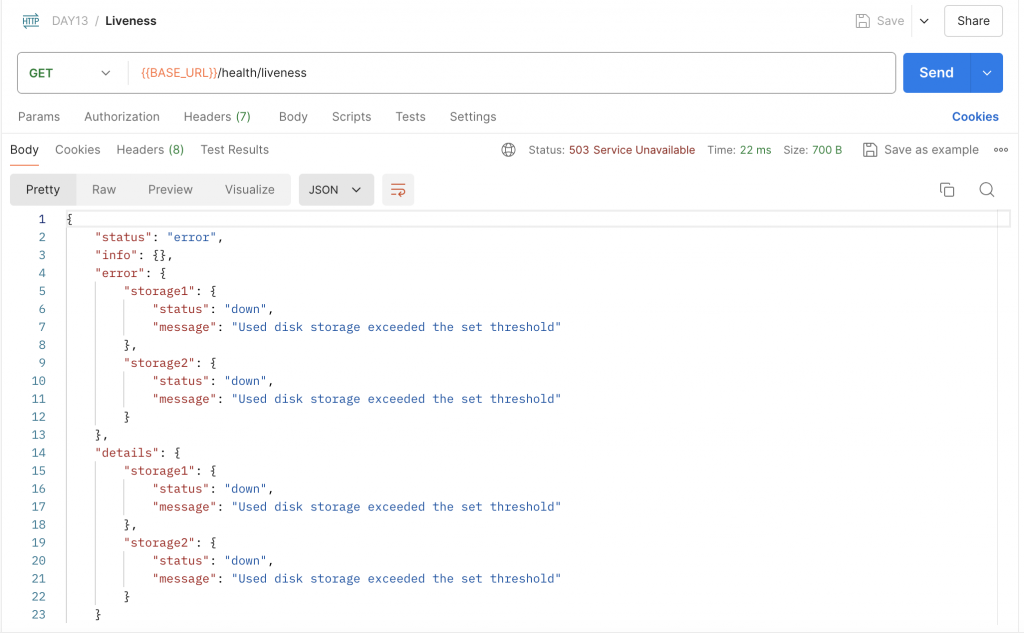Screen dimensions: 1024x633
Task: Copy response body to clipboard
Action: pos(947,189)
